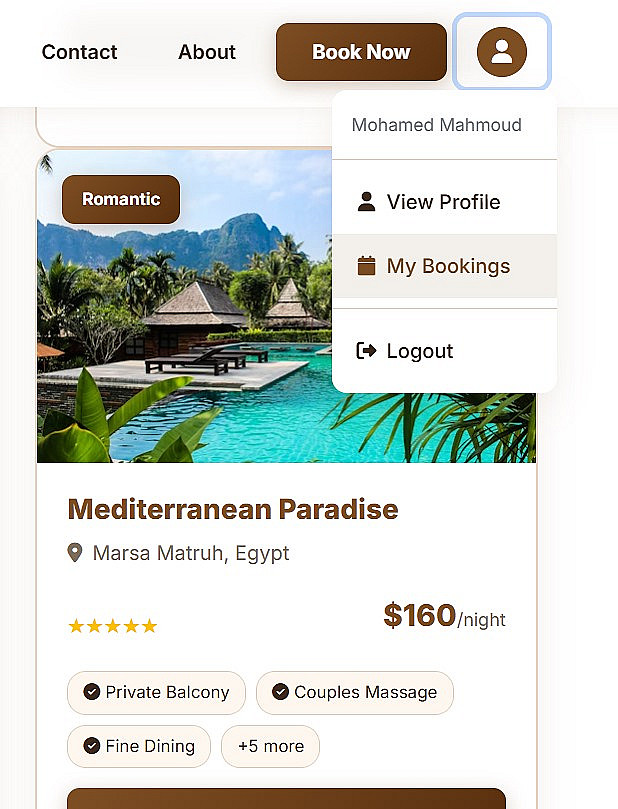This screenshot has height=809, width=618.
Task: Click the Private Balcony checkmark icon
Action: [x=92, y=692]
